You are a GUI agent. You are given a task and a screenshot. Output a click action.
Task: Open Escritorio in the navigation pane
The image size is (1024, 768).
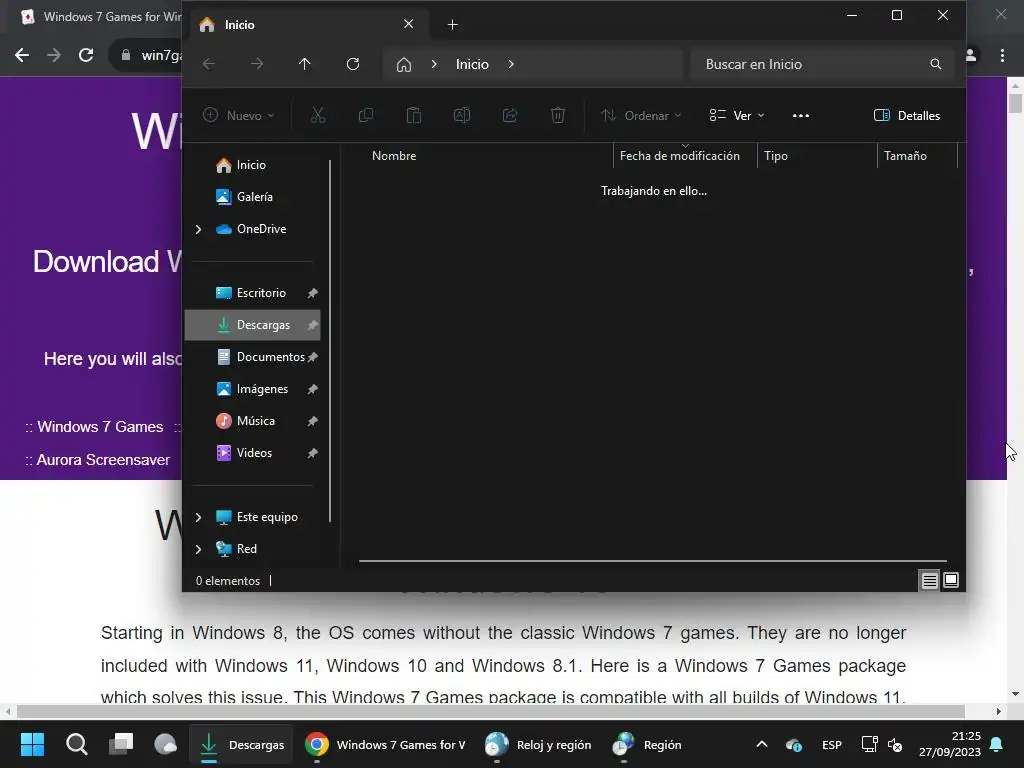[x=252, y=293]
